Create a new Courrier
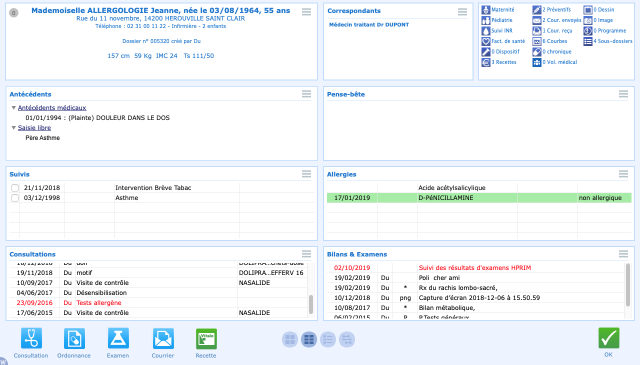 163,338
